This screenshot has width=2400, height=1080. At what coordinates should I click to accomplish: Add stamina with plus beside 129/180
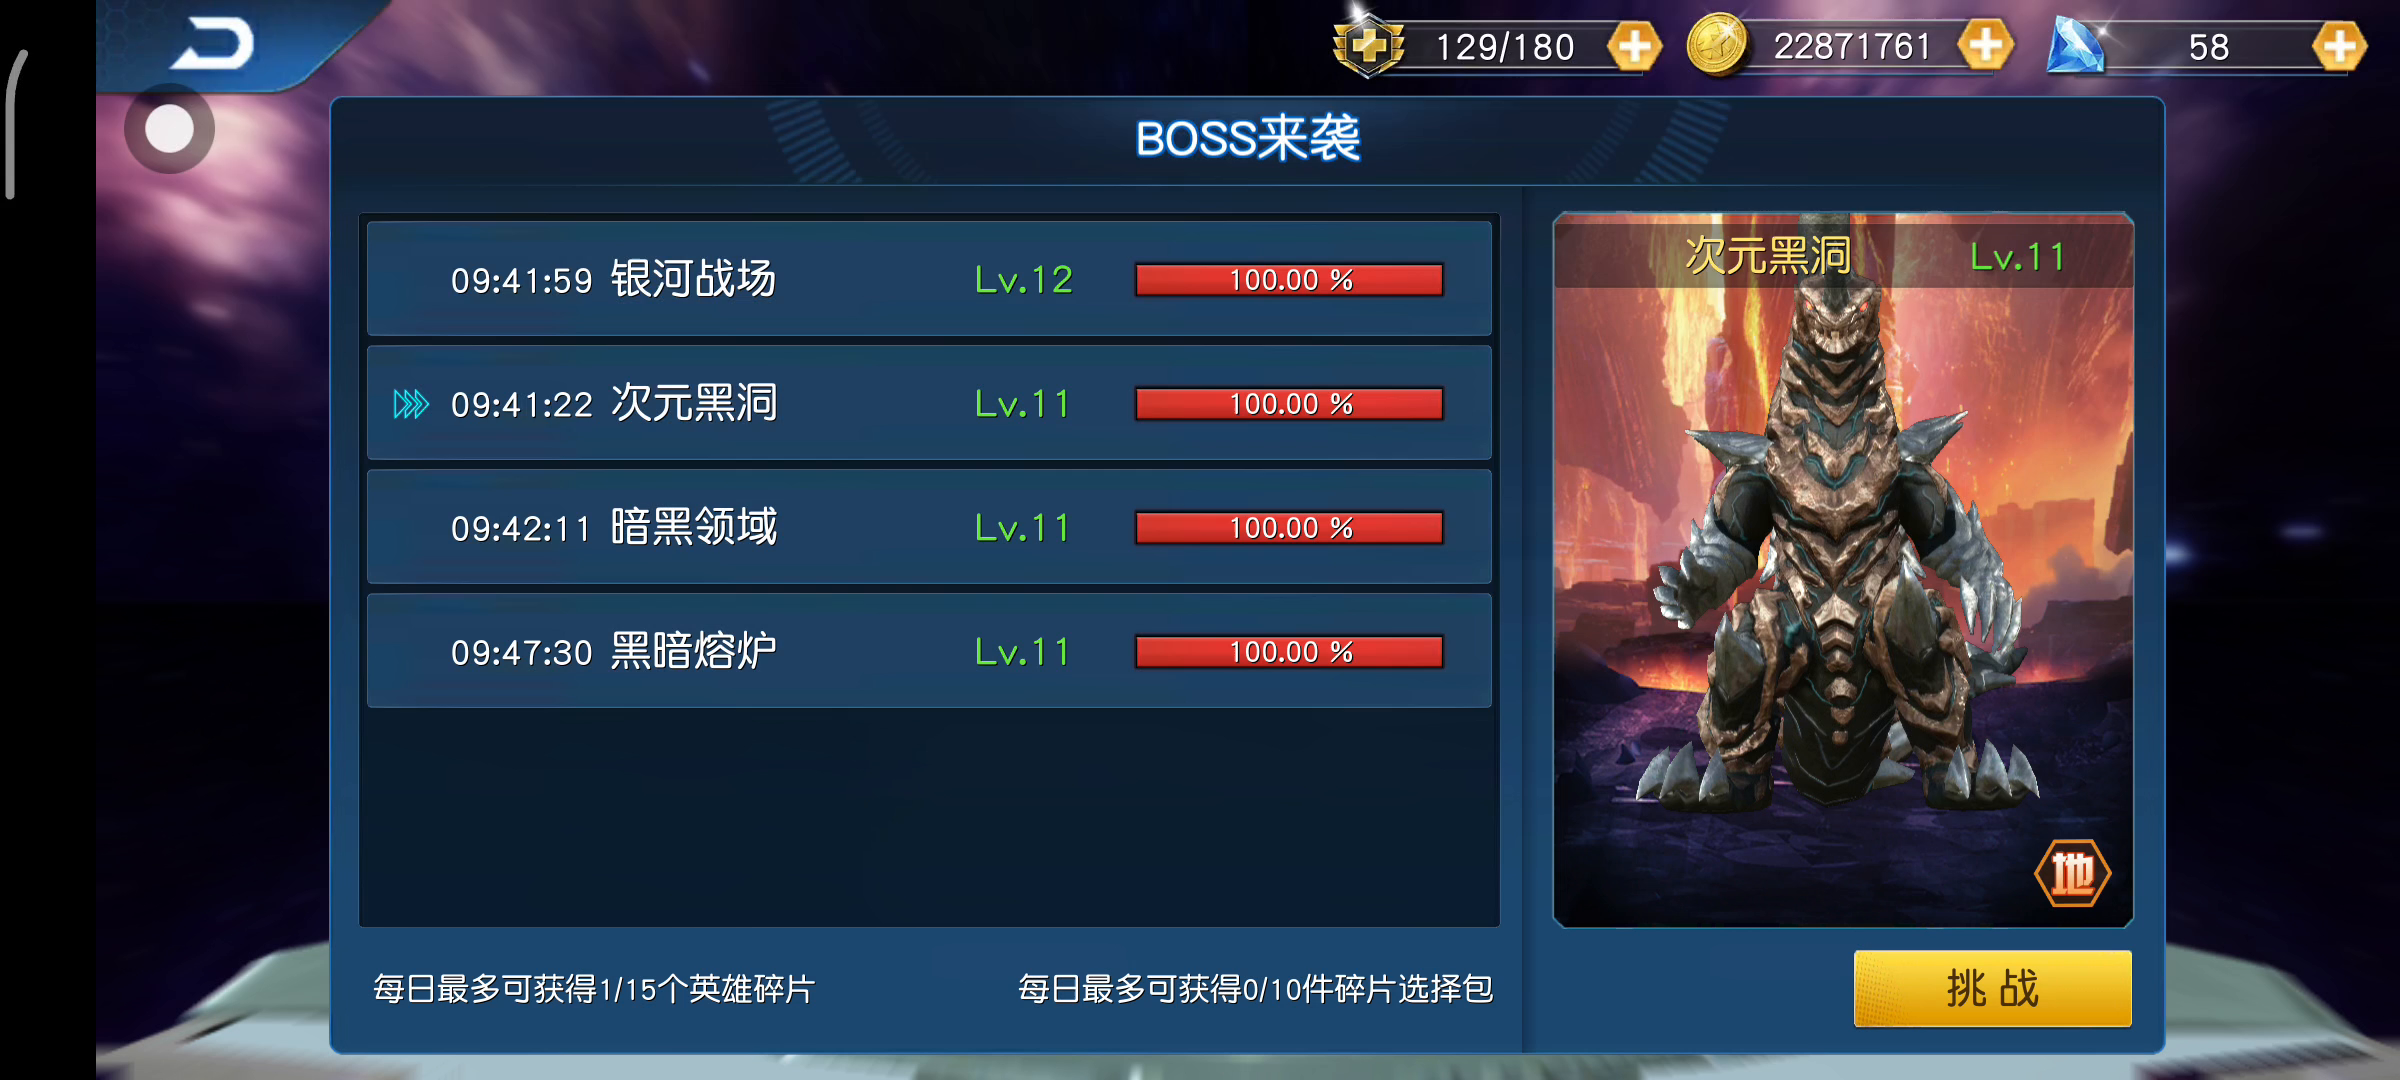(1634, 46)
